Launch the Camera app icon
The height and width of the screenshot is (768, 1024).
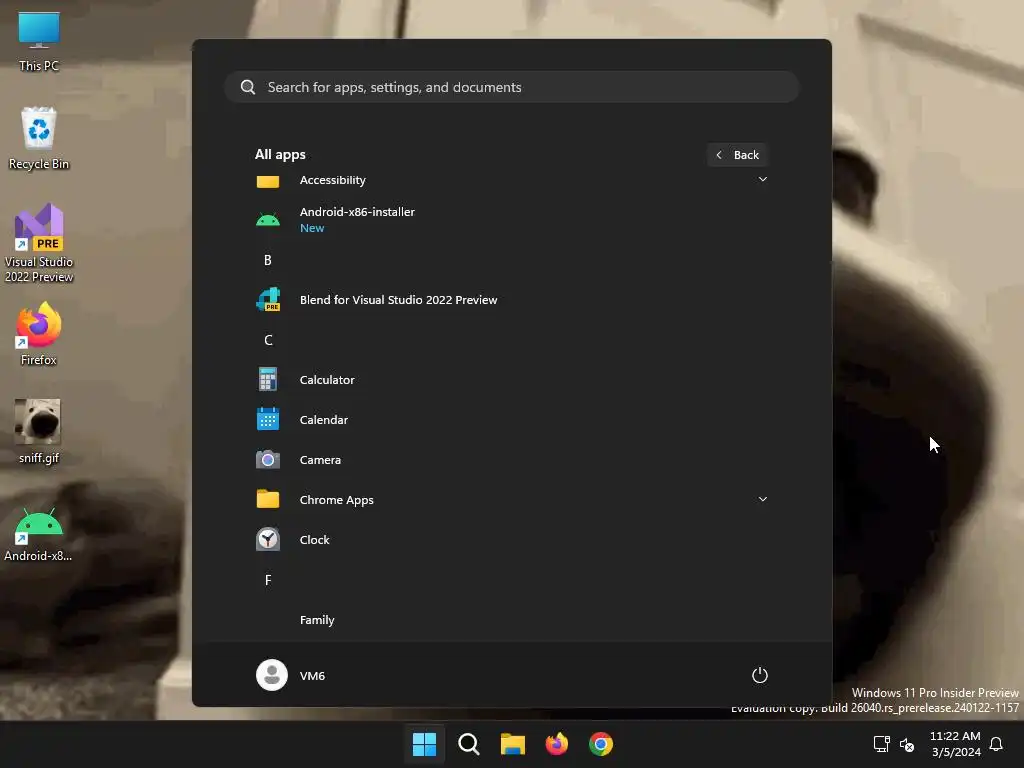click(x=268, y=460)
